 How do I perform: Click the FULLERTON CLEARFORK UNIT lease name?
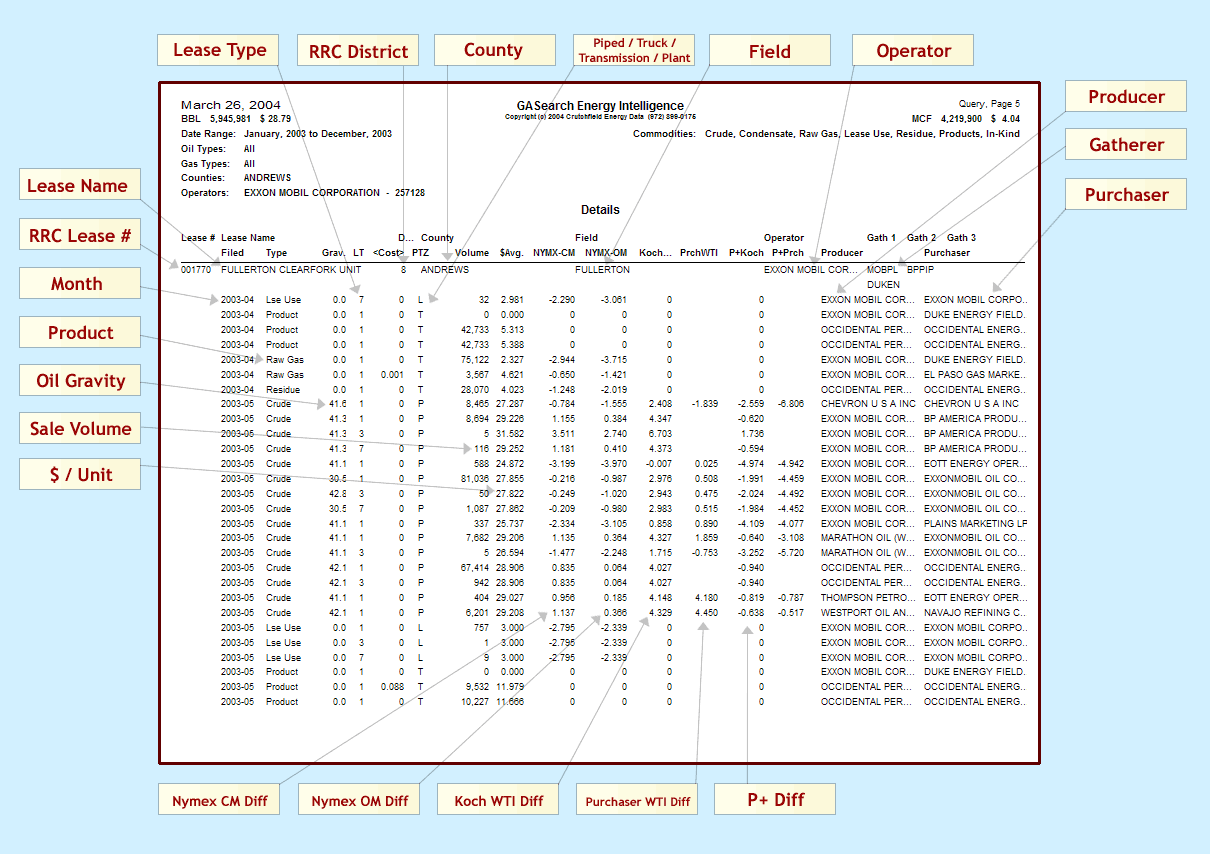point(291,269)
